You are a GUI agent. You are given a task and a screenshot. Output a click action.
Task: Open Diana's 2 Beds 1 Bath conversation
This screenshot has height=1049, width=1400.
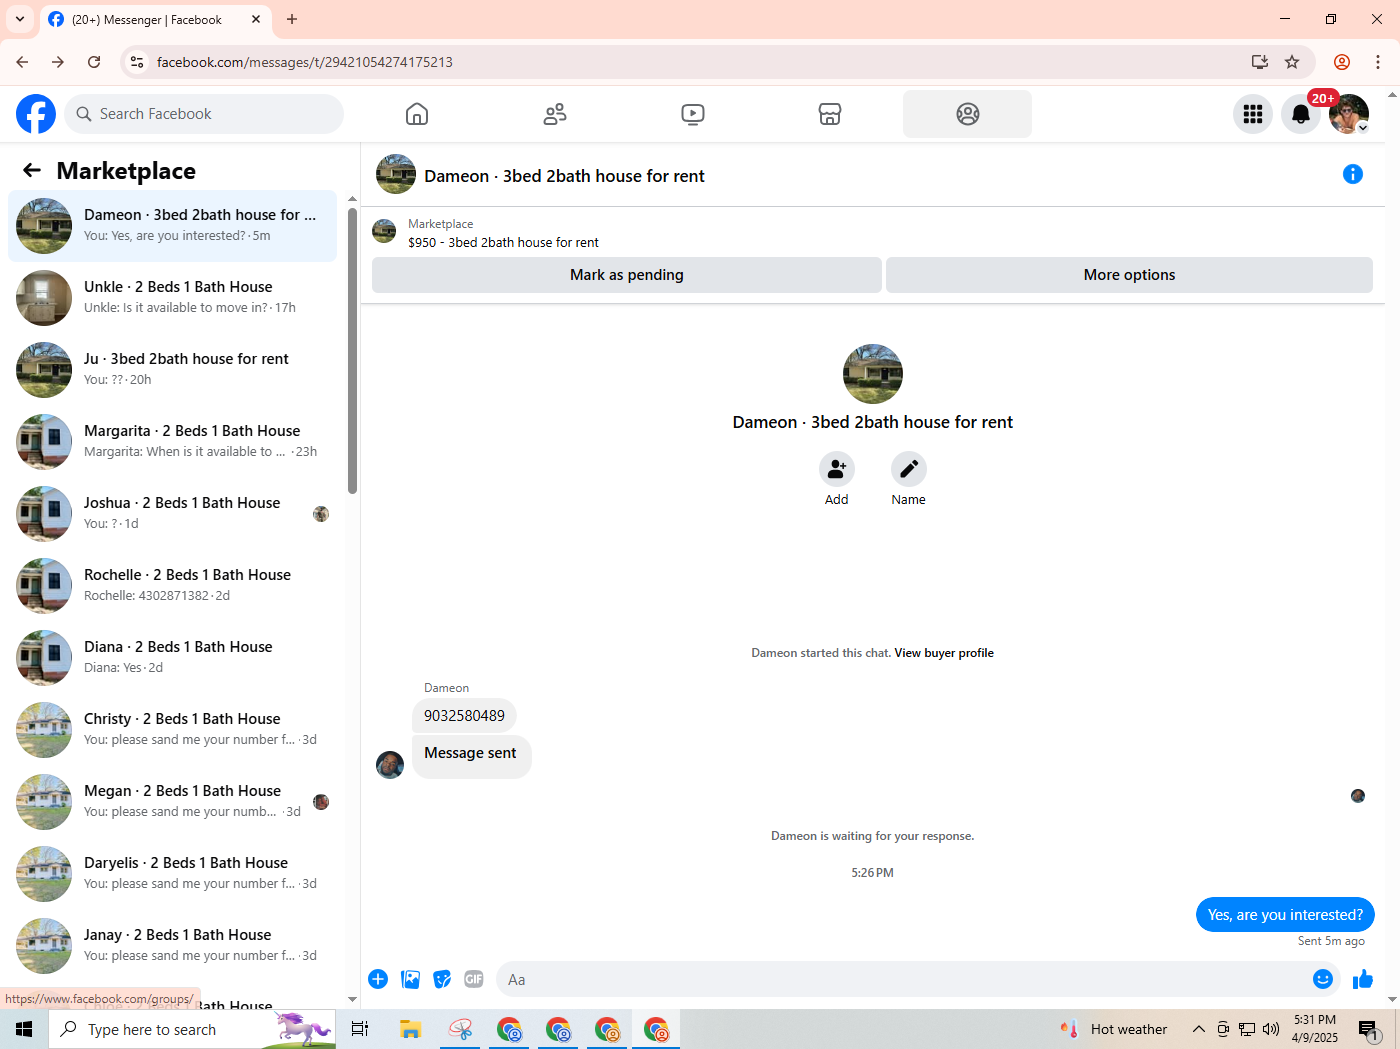[173, 658]
